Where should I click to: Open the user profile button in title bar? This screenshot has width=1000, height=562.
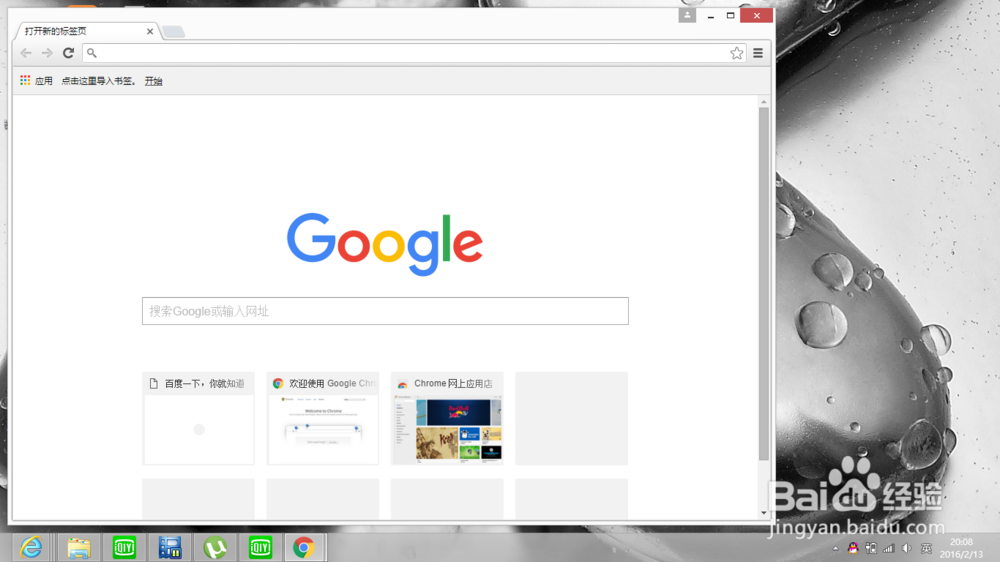tap(687, 15)
